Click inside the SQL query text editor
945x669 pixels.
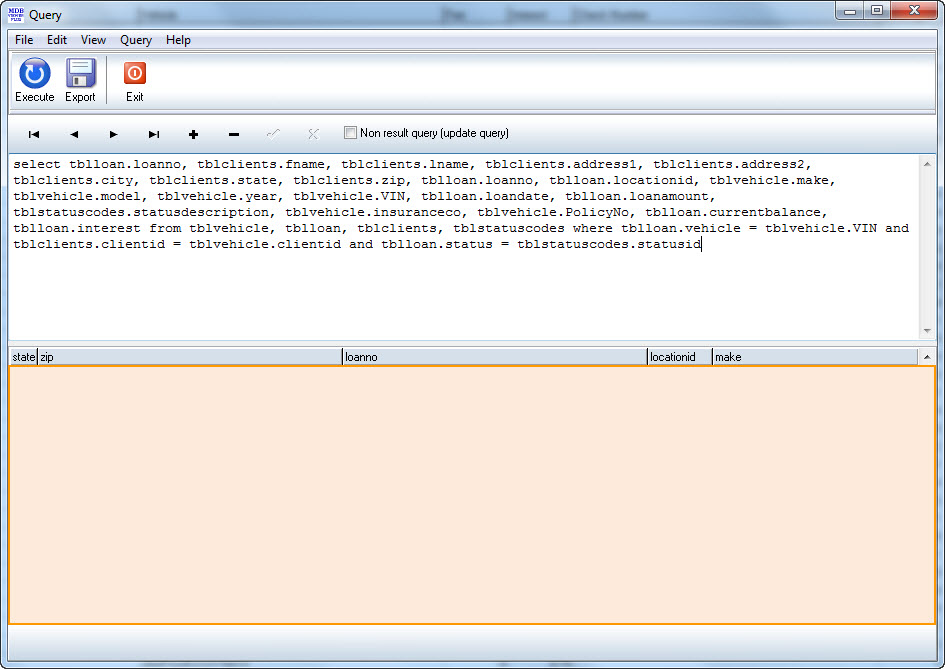coord(460,290)
